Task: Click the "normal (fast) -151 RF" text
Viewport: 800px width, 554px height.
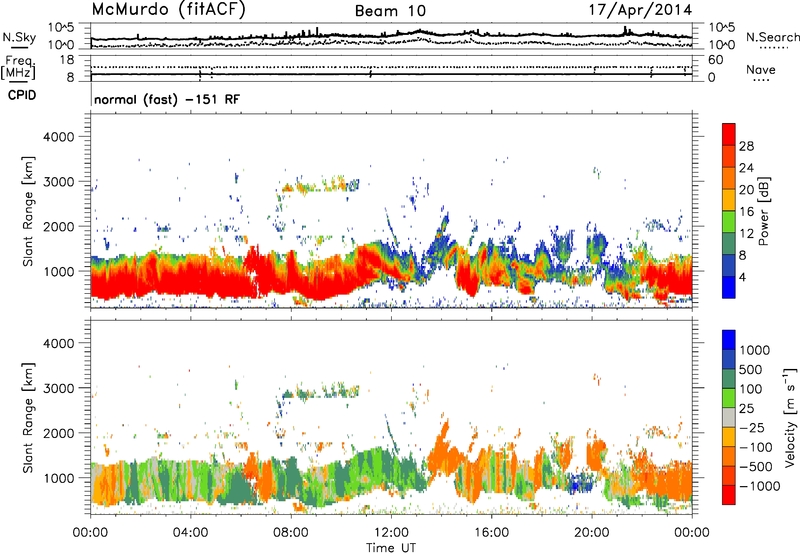Action: (x=167, y=99)
